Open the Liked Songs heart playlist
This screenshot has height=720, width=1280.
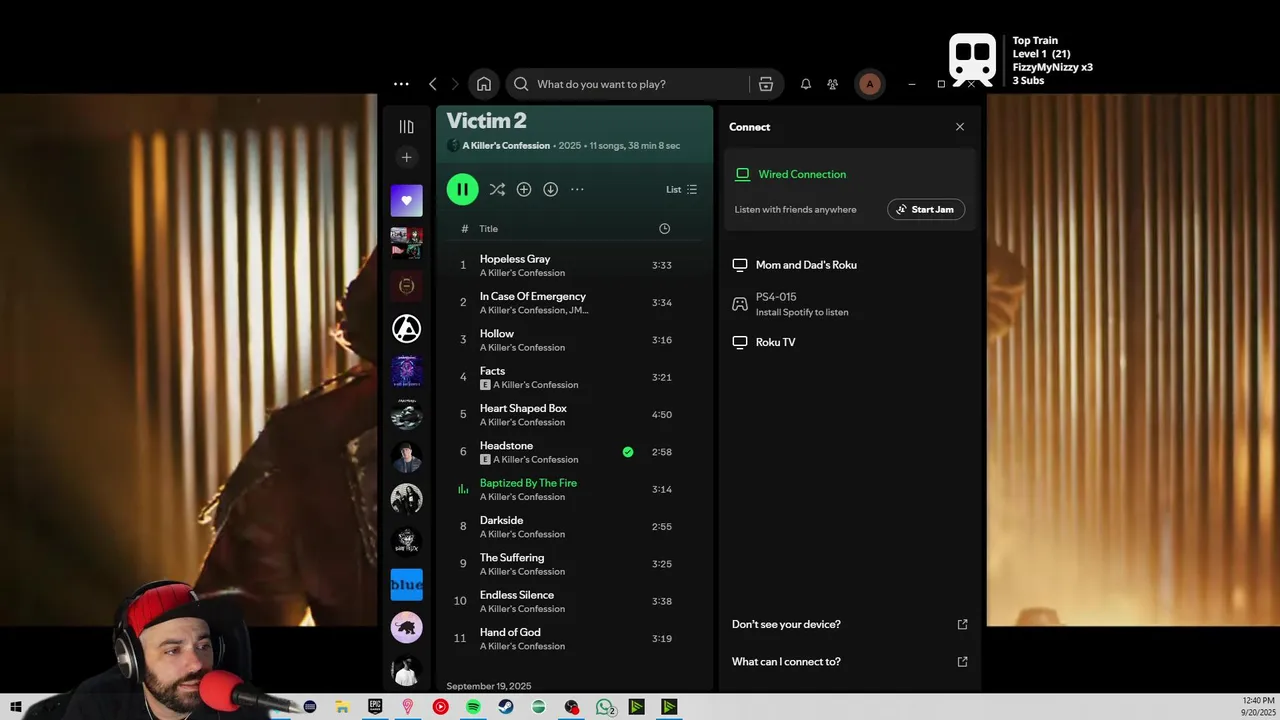point(406,200)
